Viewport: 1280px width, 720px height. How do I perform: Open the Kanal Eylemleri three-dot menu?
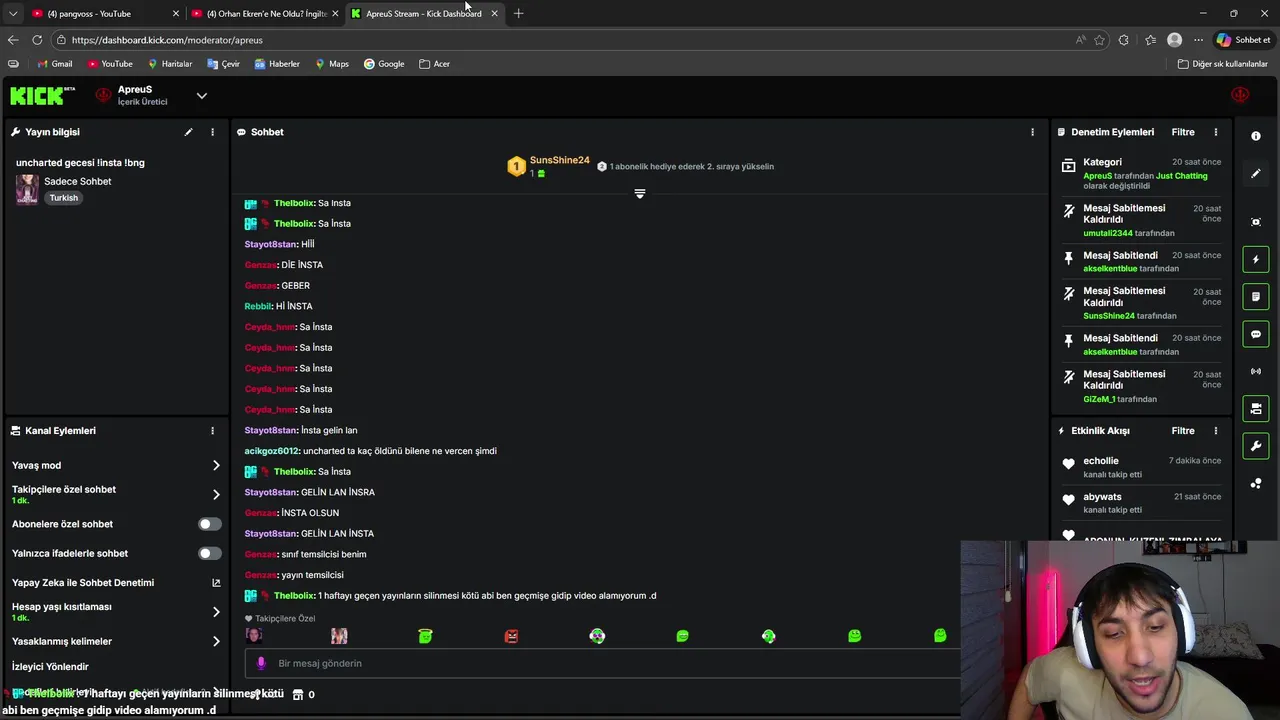212,431
